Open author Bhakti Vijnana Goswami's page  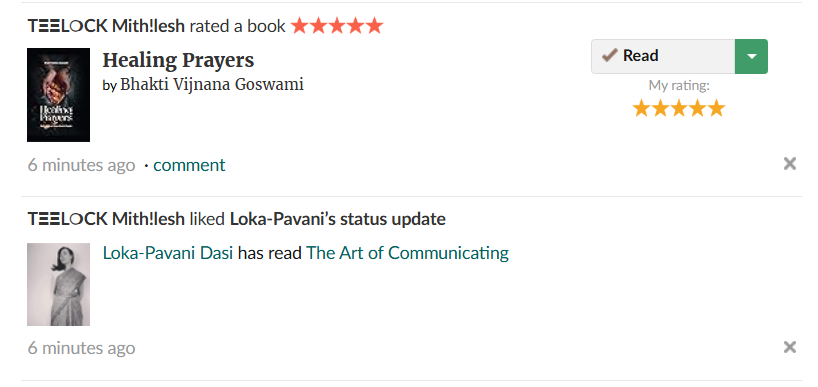click(212, 84)
